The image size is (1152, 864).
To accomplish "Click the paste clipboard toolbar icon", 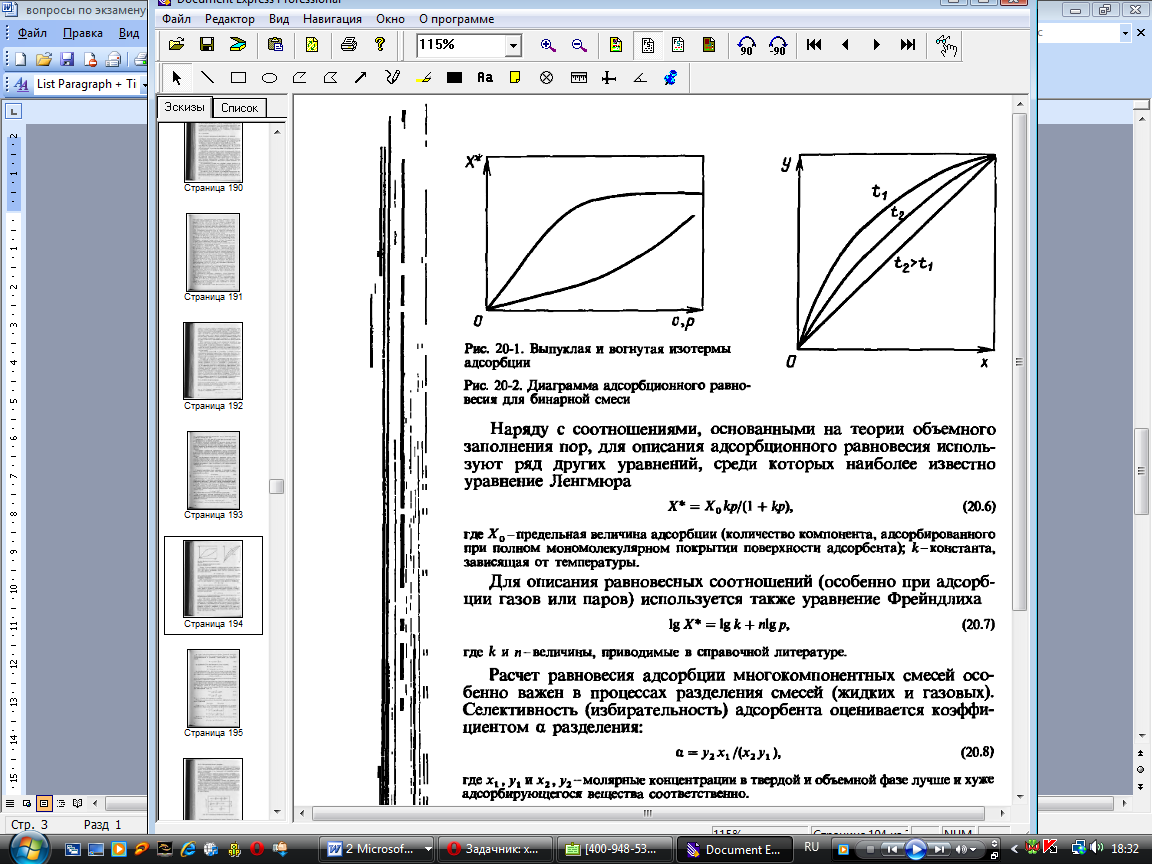I will [x=276, y=45].
